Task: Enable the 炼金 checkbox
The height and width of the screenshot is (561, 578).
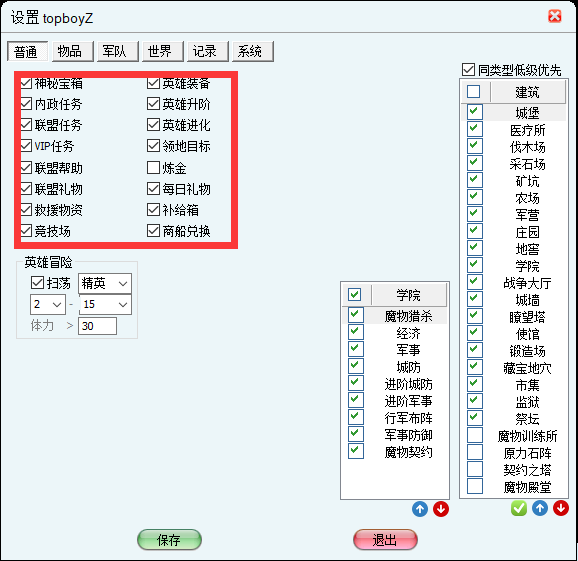Action: pos(153,168)
